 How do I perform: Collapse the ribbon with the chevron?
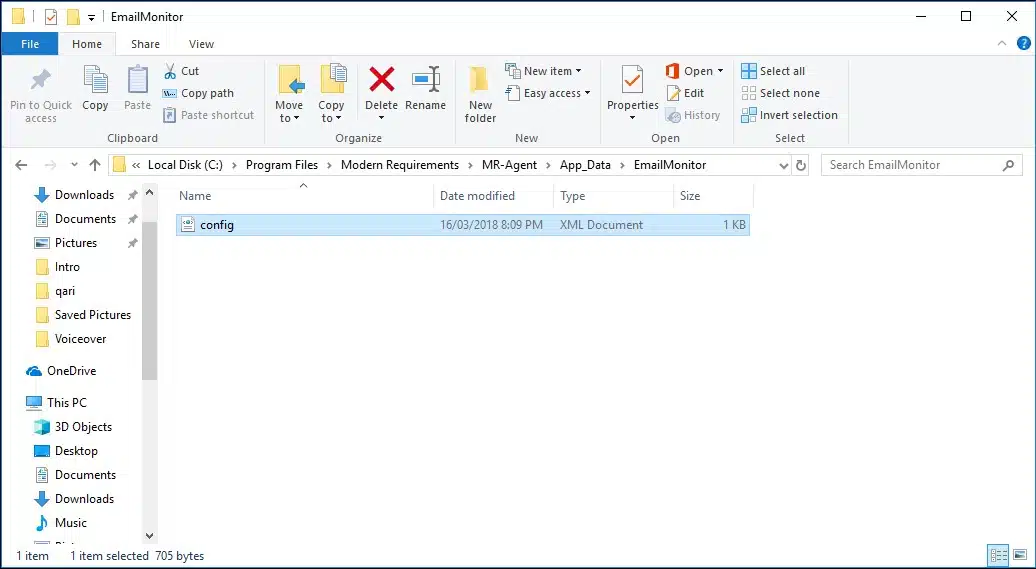tap(1000, 44)
